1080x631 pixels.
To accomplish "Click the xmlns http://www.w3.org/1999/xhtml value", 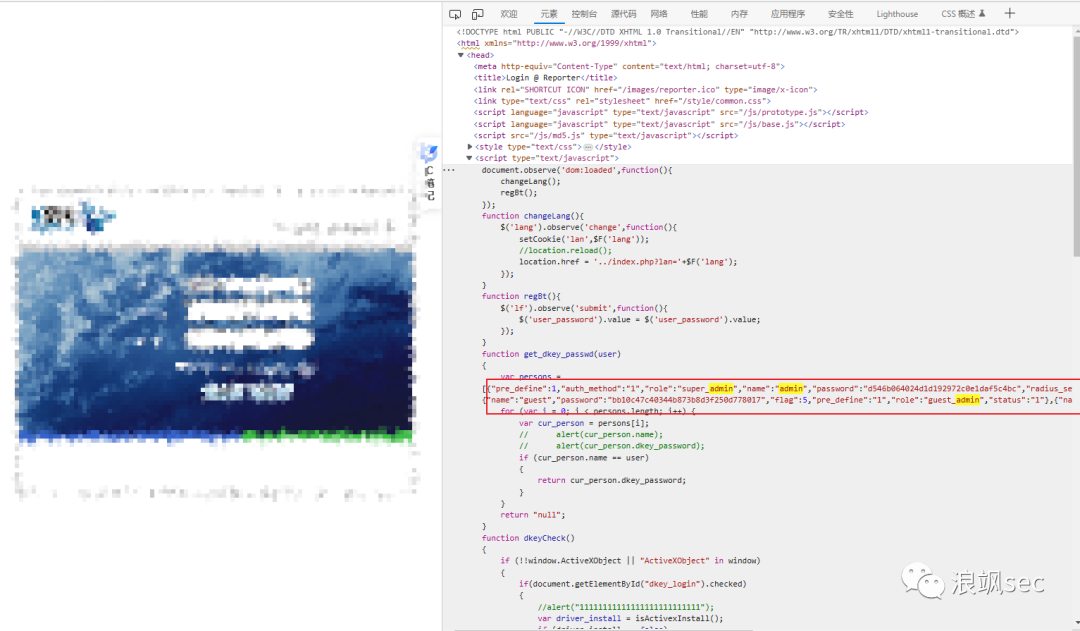I will pyautogui.click(x=582, y=43).
